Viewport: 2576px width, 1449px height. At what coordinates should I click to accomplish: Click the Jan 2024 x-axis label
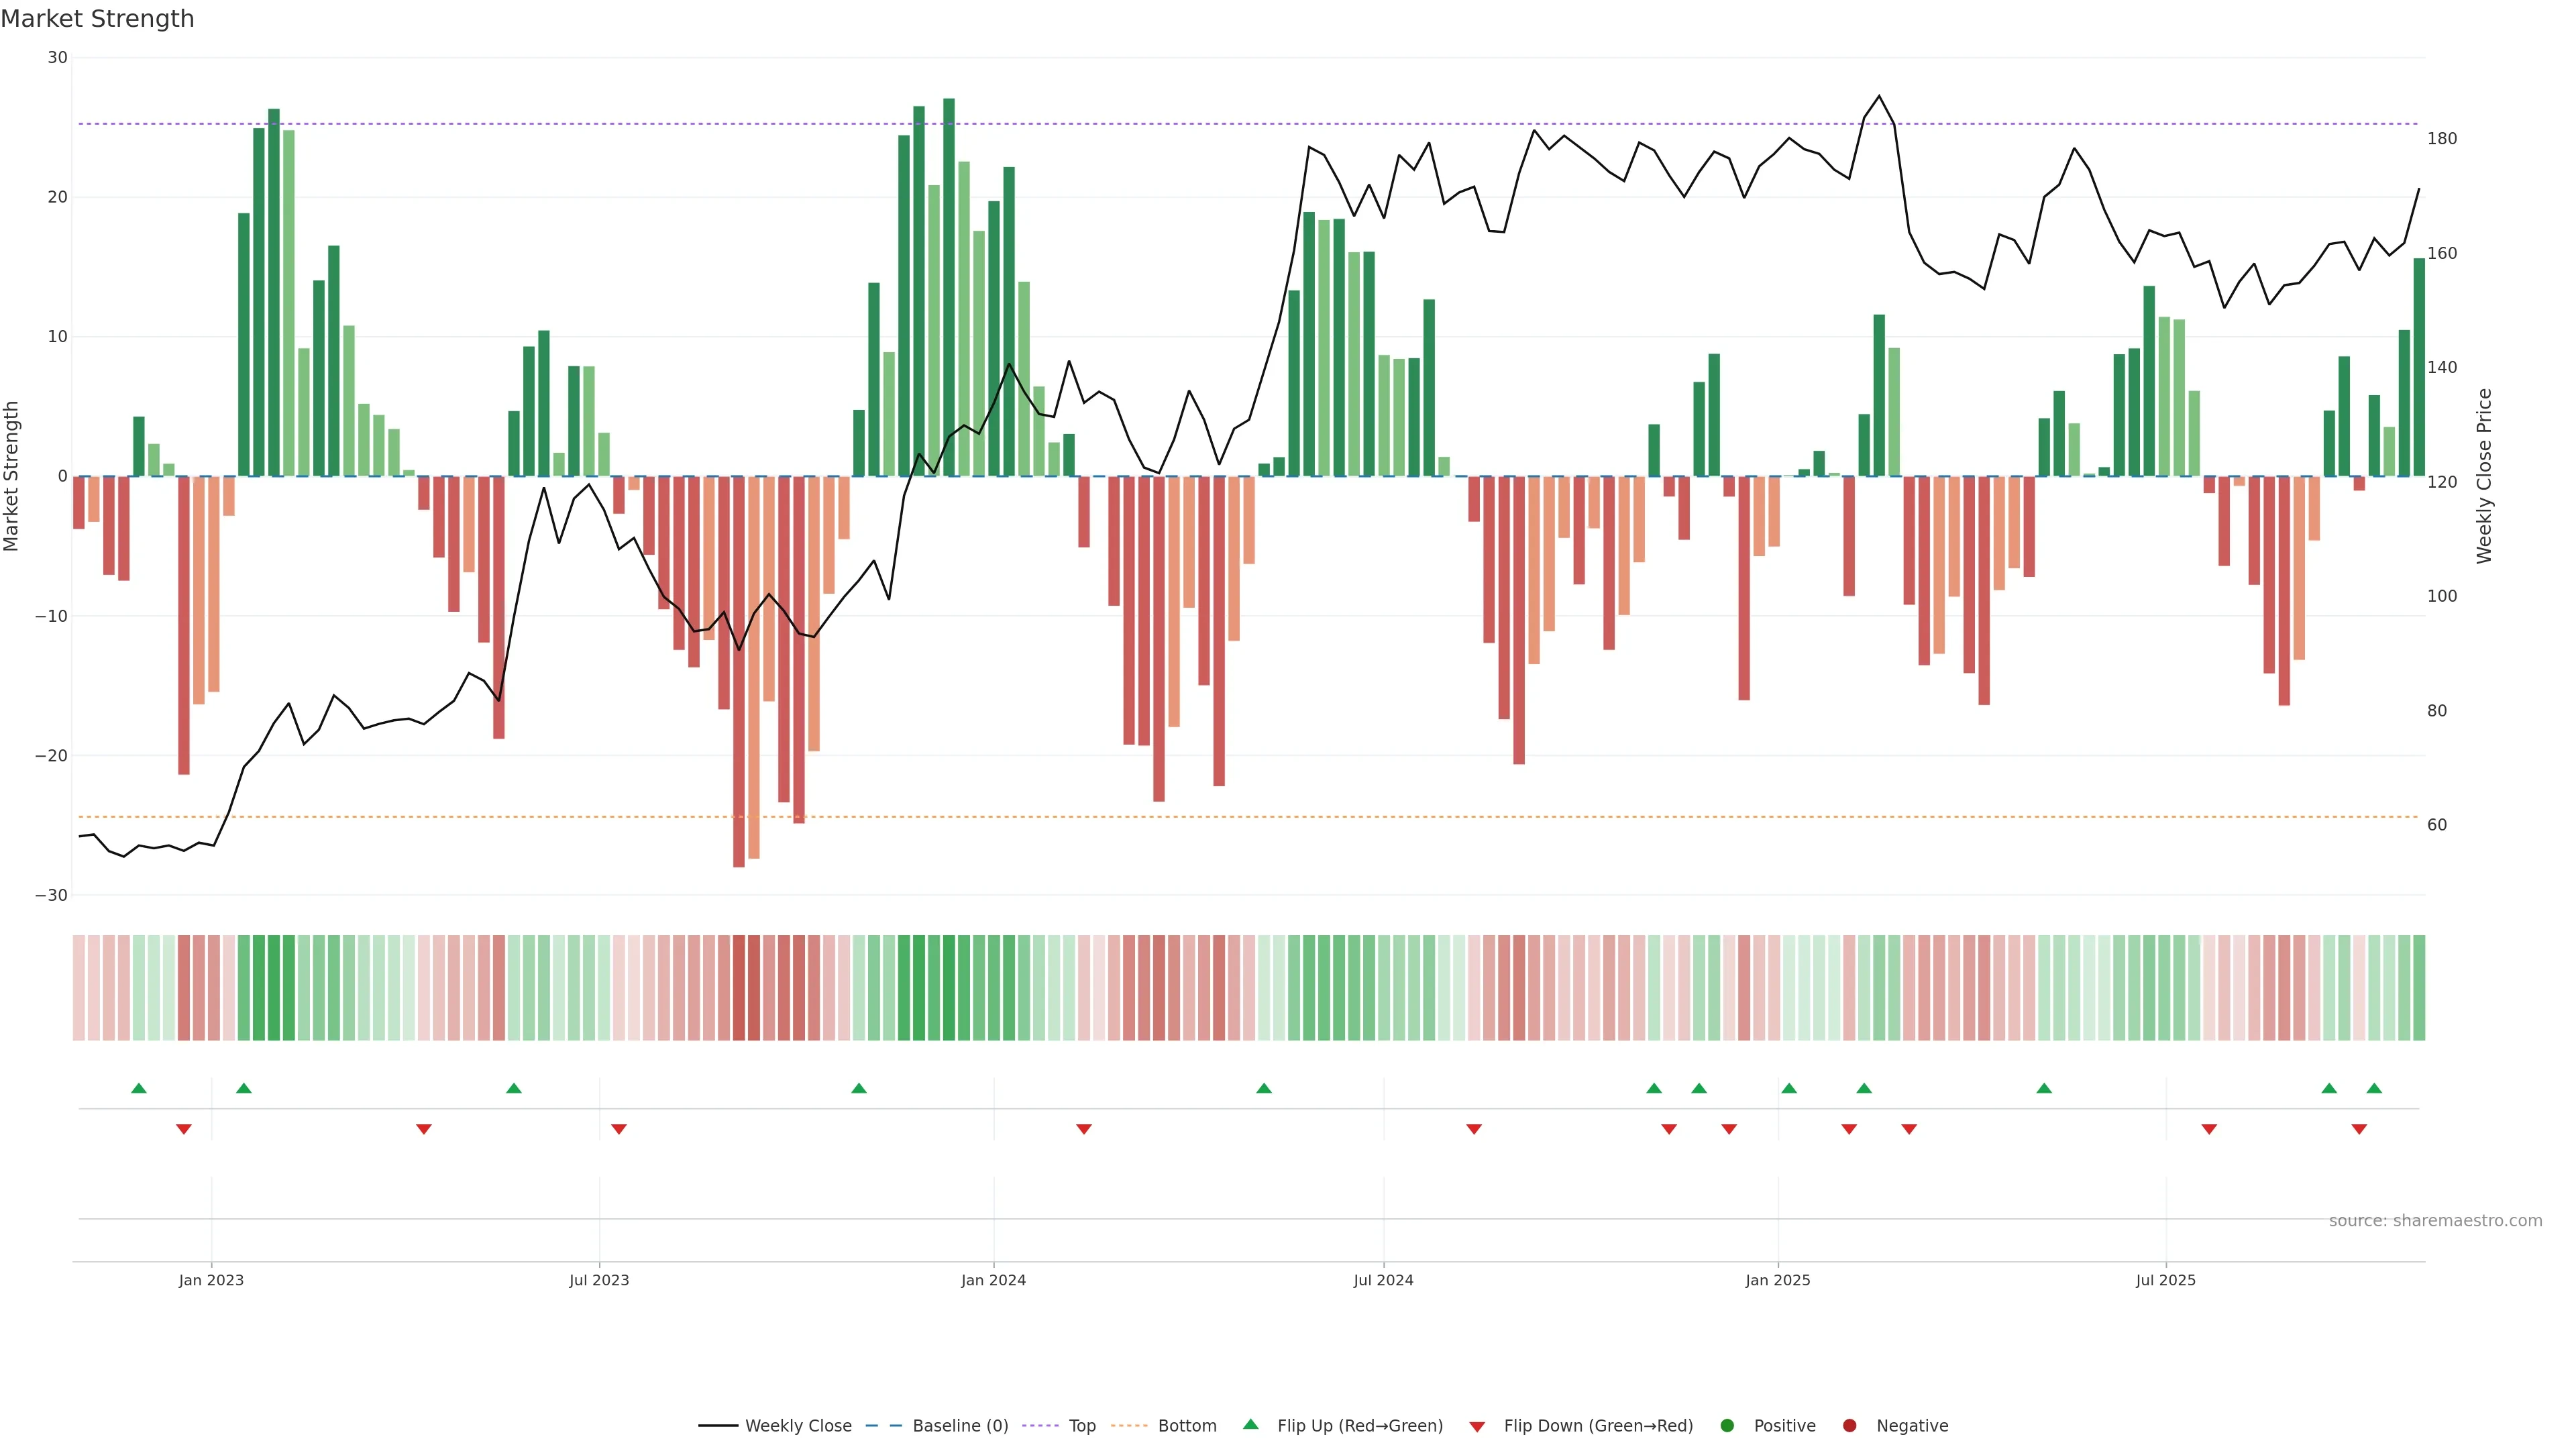pos(993,1280)
